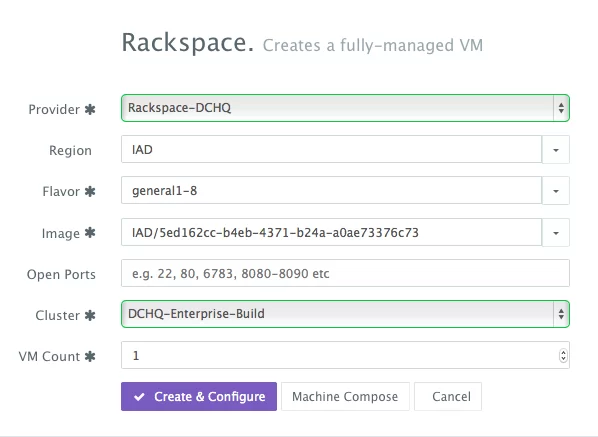Open the Flavor dropdown caret

(556, 191)
